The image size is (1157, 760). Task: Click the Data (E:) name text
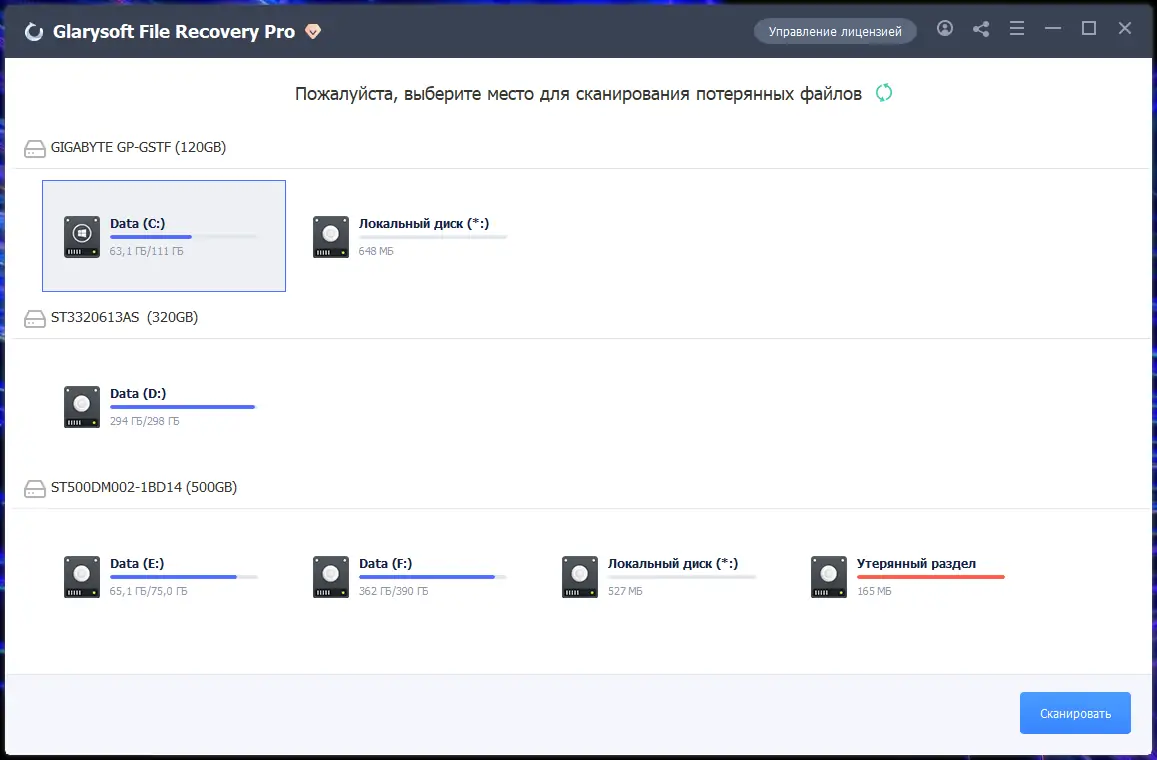(x=137, y=563)
